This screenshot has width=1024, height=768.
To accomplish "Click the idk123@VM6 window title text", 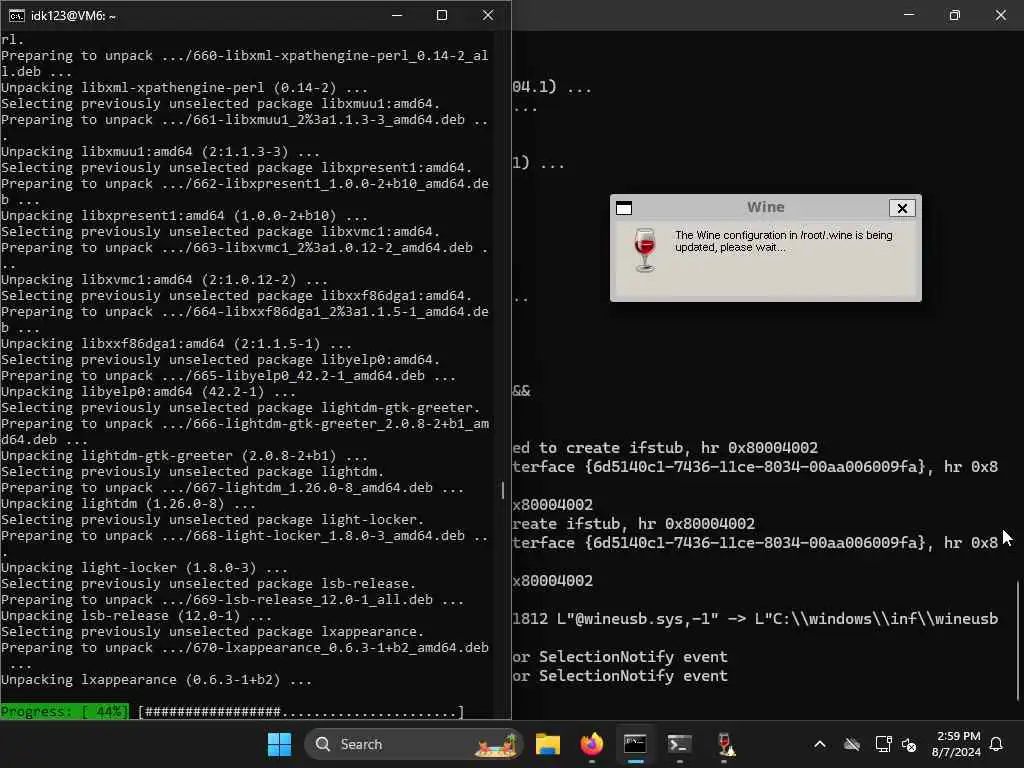I will 73,16.
